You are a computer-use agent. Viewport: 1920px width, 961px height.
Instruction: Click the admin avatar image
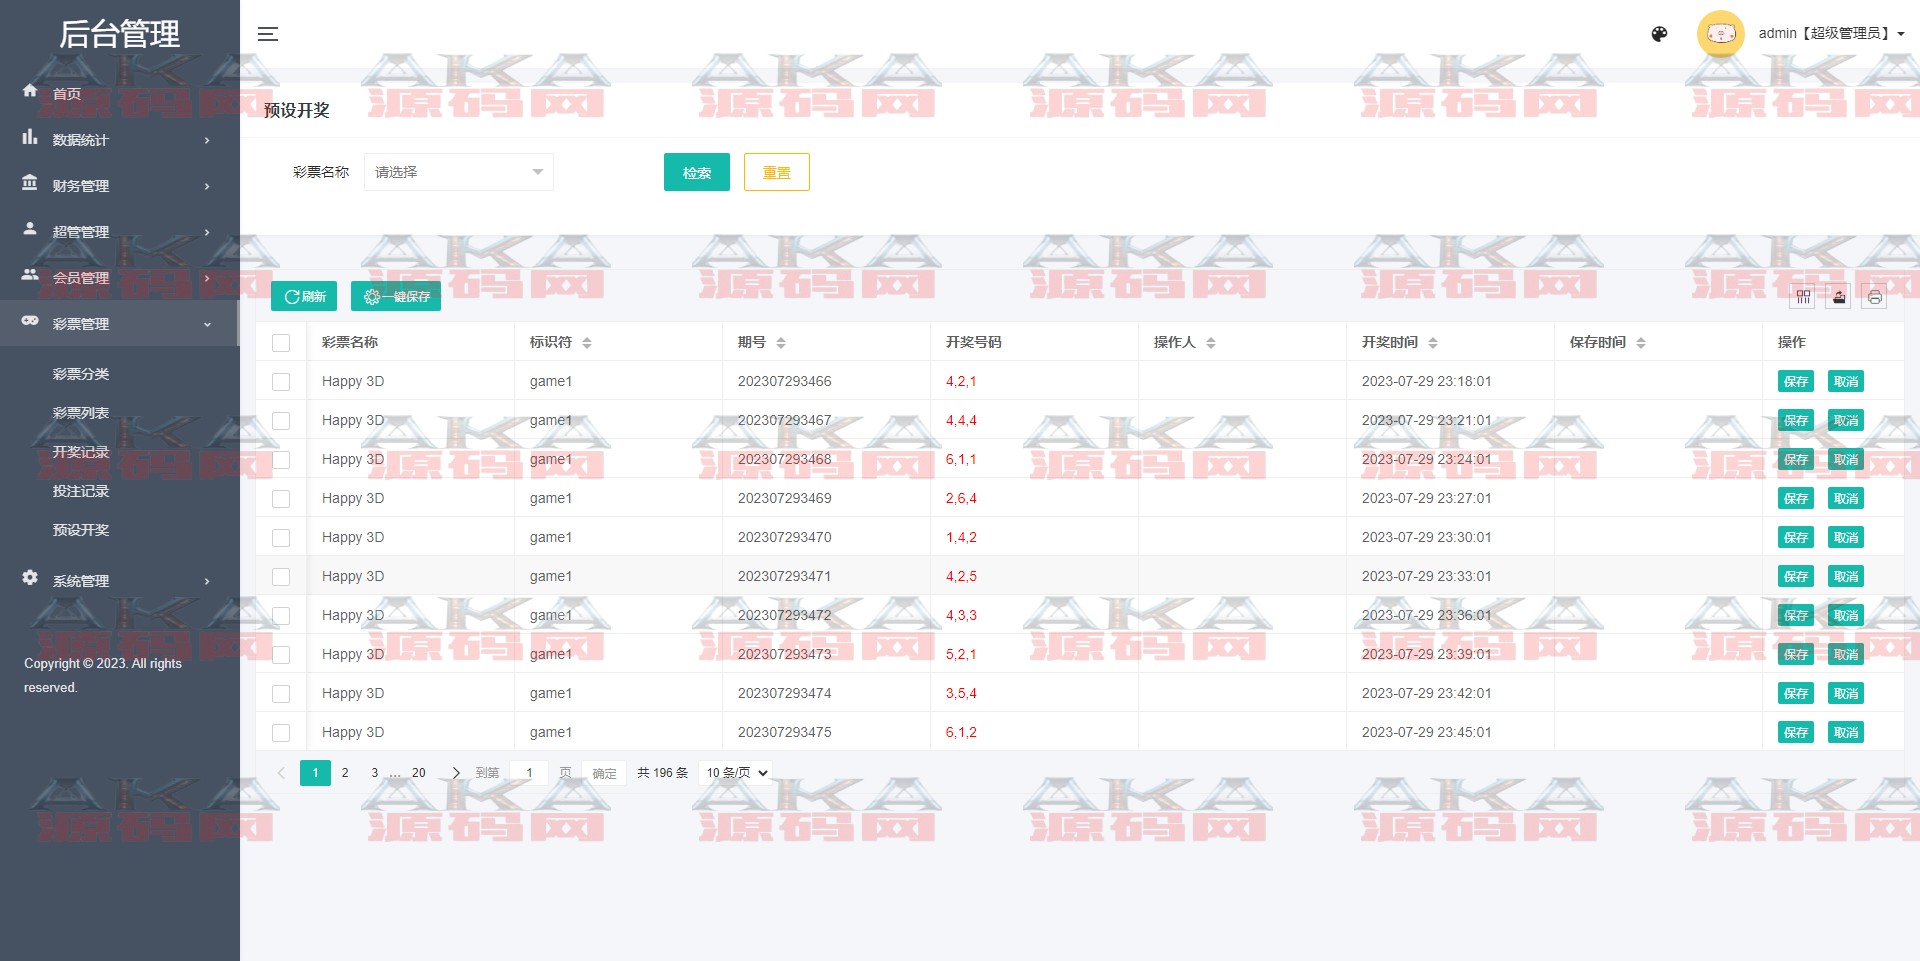(1720, 34)
